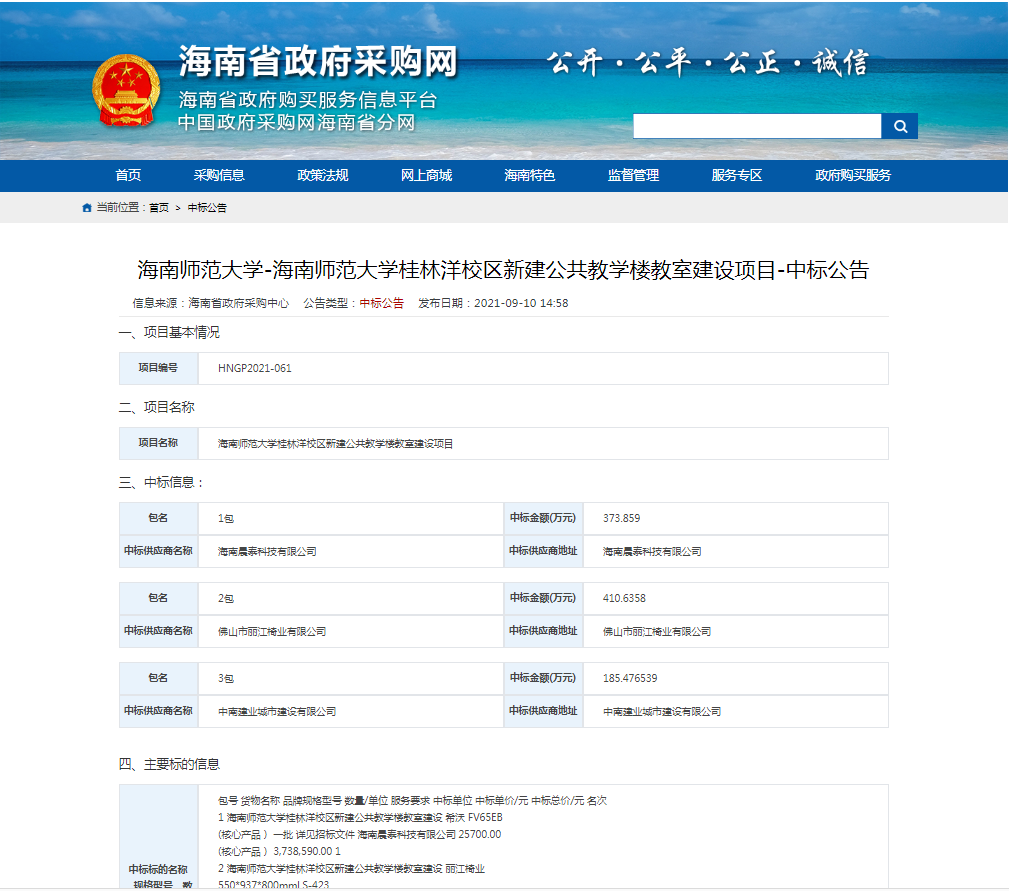Image resolution: width=1009 pixels, height=891 pixels.
Task: Open the 海南特色 navigation menu
Action: (530, 176)
